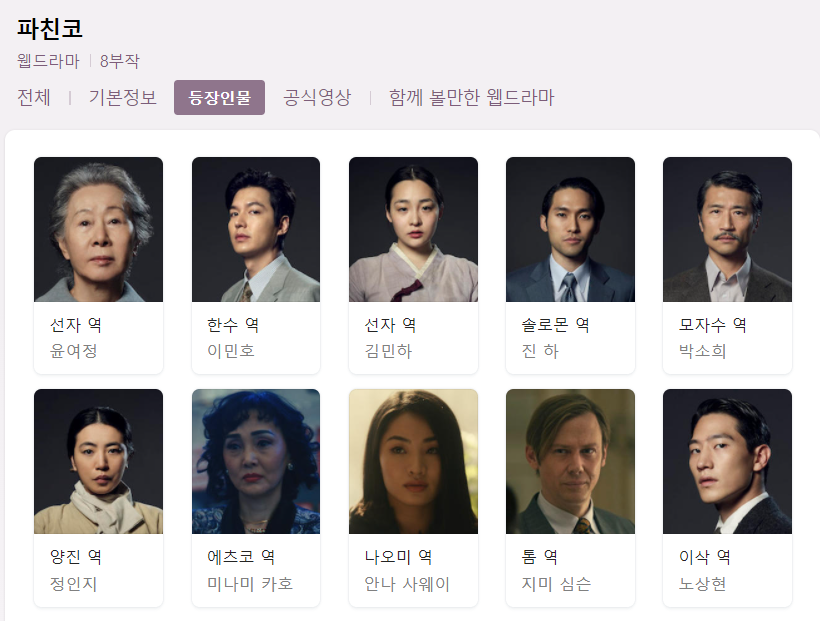This screenshot has height=621, width=820.
Task: Open the 솔로몬 역 portrait thumbnail
Action: (570, 229)
